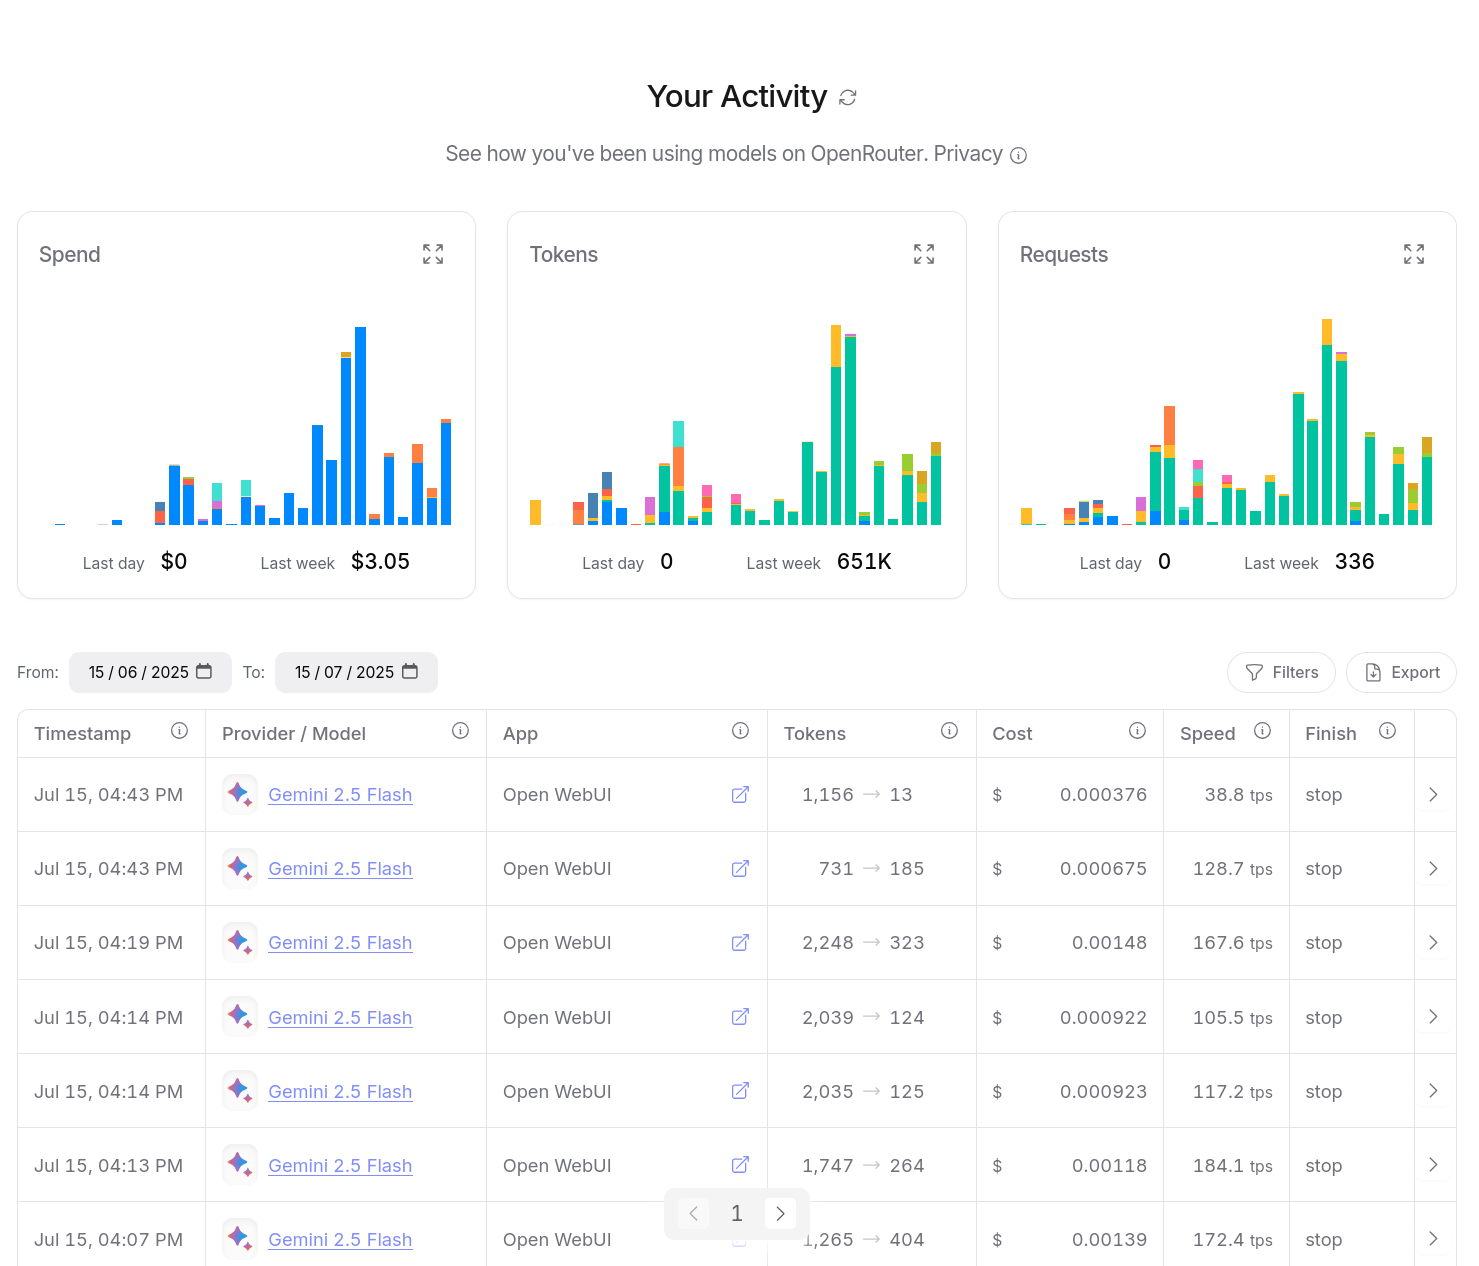Show Tokens column info icon
The height and width of the screenshot is (1266, 1479).
click(950, 731)
